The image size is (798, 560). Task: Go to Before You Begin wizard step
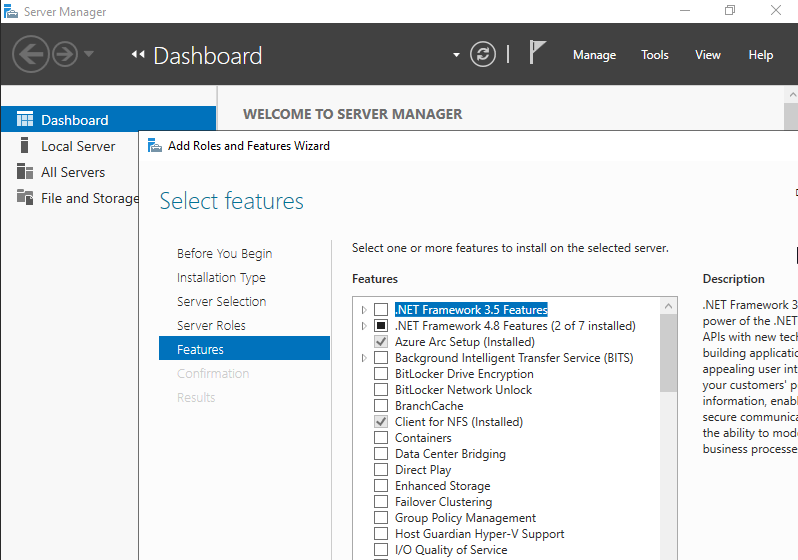click(x=224, y=254)
